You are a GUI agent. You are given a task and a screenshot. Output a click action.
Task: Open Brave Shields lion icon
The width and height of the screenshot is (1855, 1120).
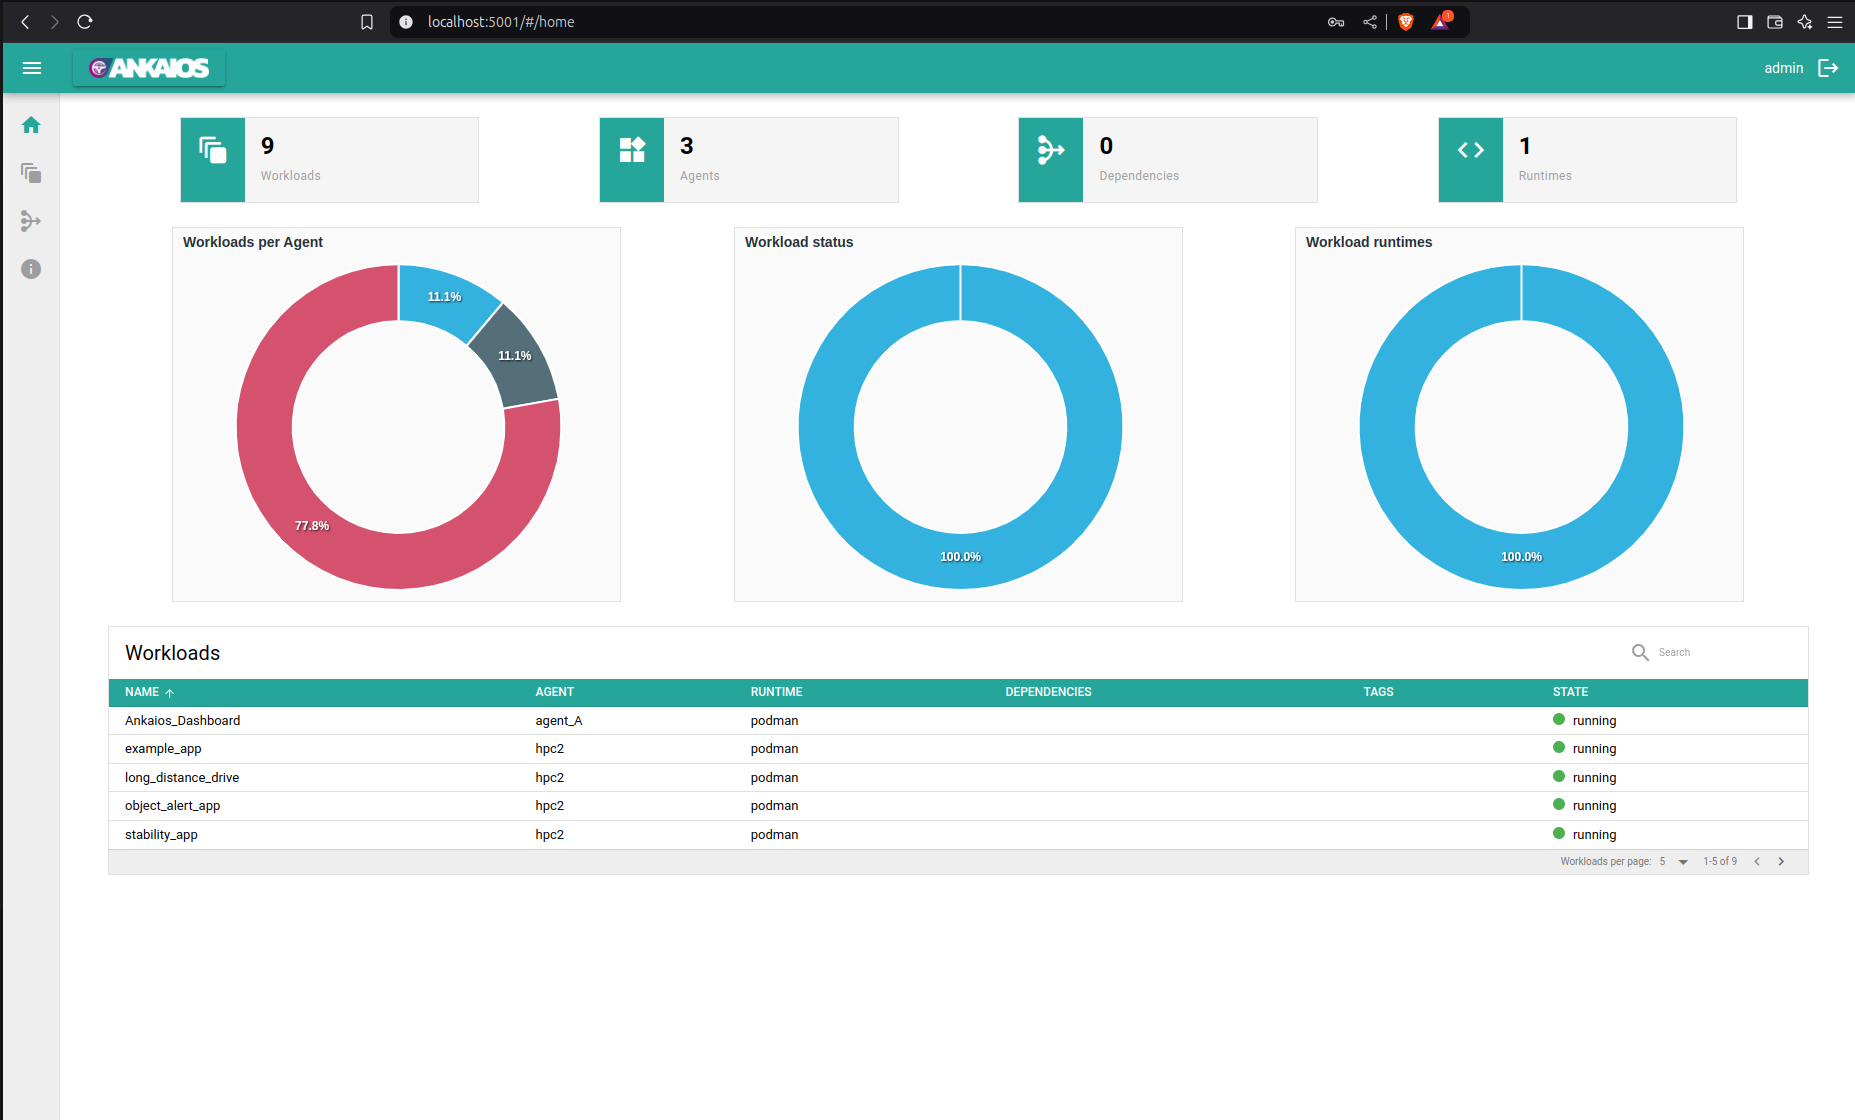coord(1406,22)
